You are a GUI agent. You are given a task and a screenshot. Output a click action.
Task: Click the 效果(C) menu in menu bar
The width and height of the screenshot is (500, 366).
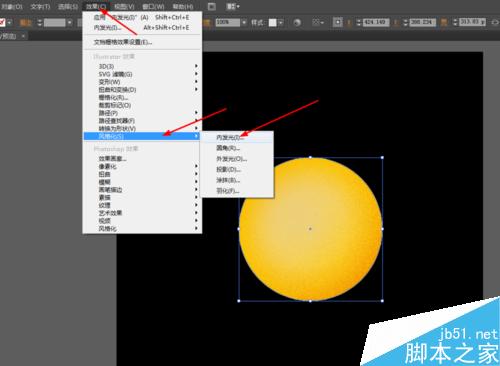(96, 7)
